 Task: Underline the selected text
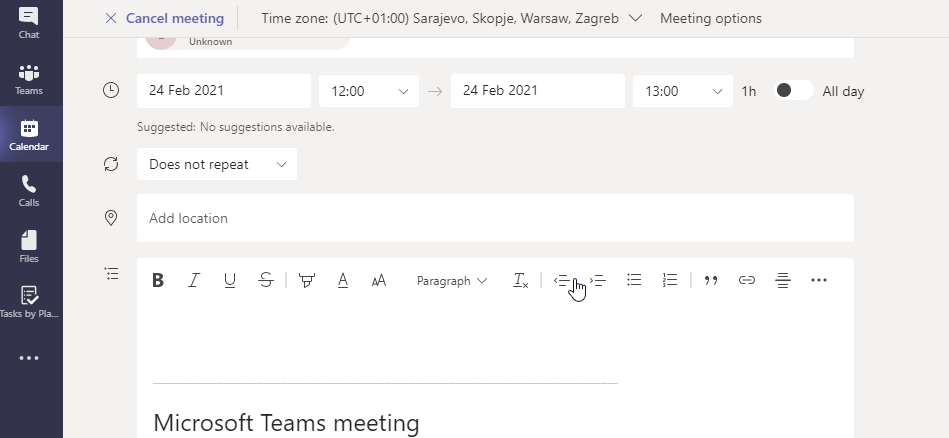coord(229,280)
